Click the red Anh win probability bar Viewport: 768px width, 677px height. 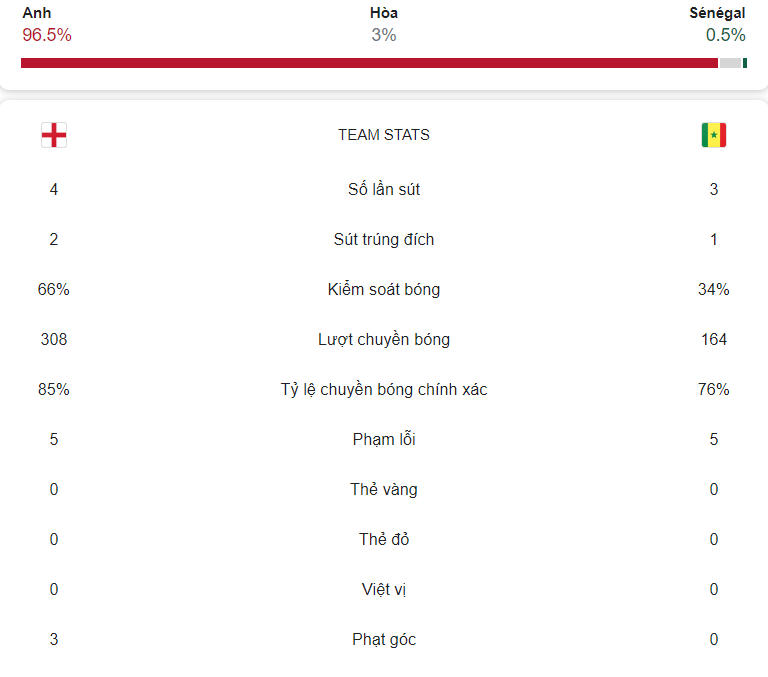[x=369, y=63]
